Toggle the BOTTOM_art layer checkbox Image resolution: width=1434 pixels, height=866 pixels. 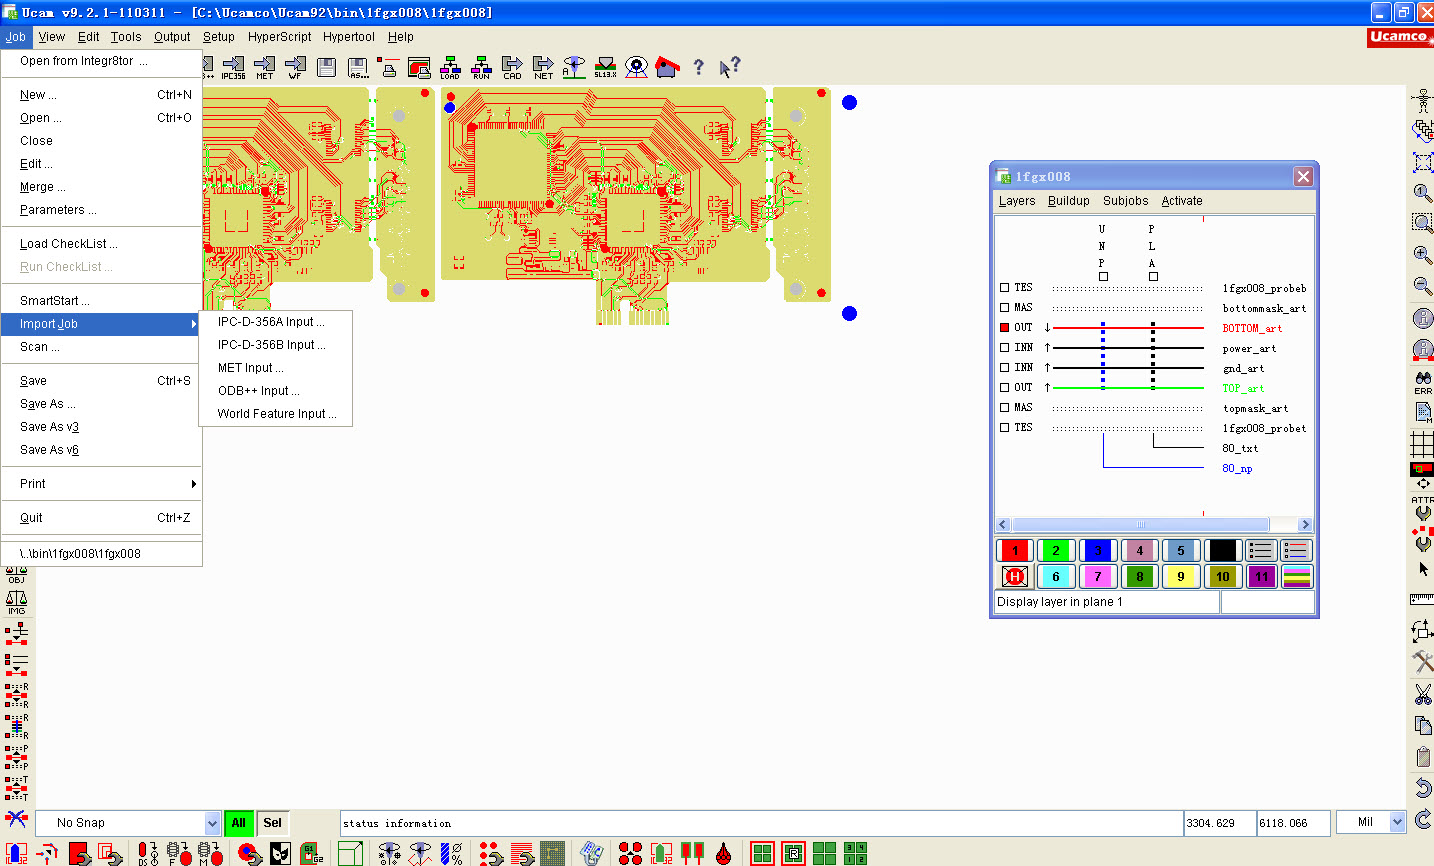[x=1005, y=327]
